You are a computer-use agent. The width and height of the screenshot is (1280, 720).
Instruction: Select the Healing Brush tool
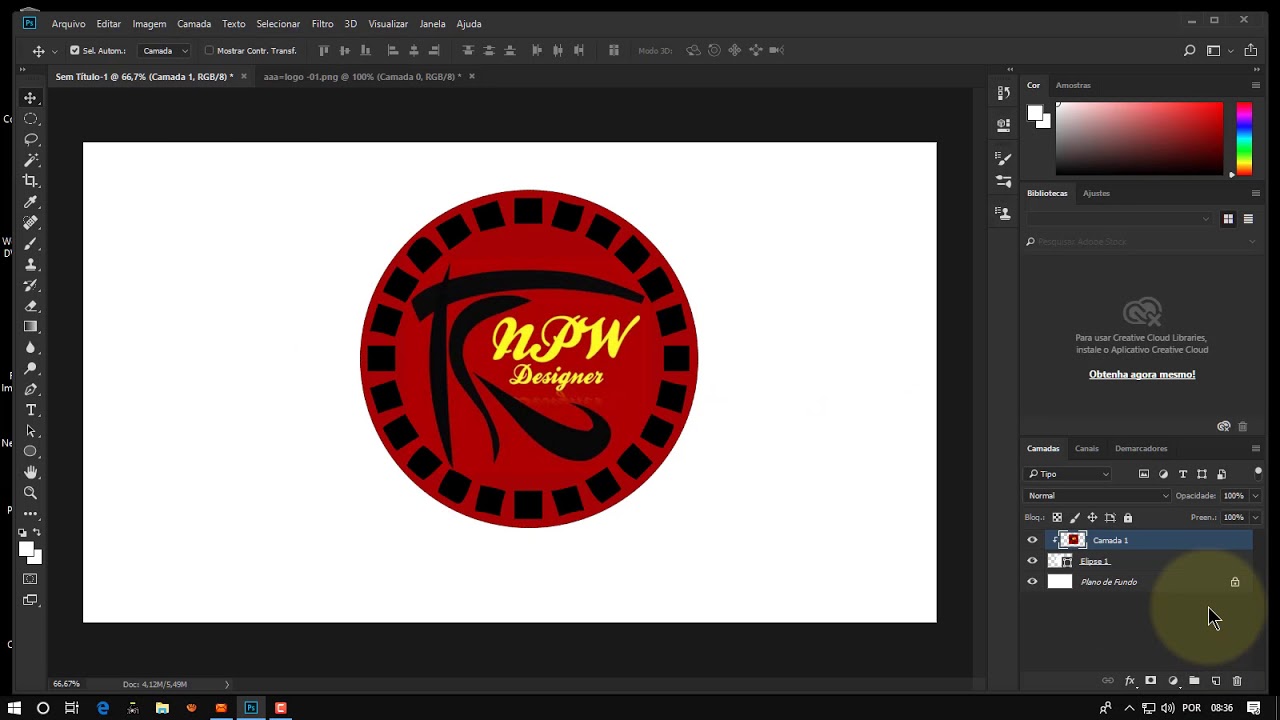30,223
